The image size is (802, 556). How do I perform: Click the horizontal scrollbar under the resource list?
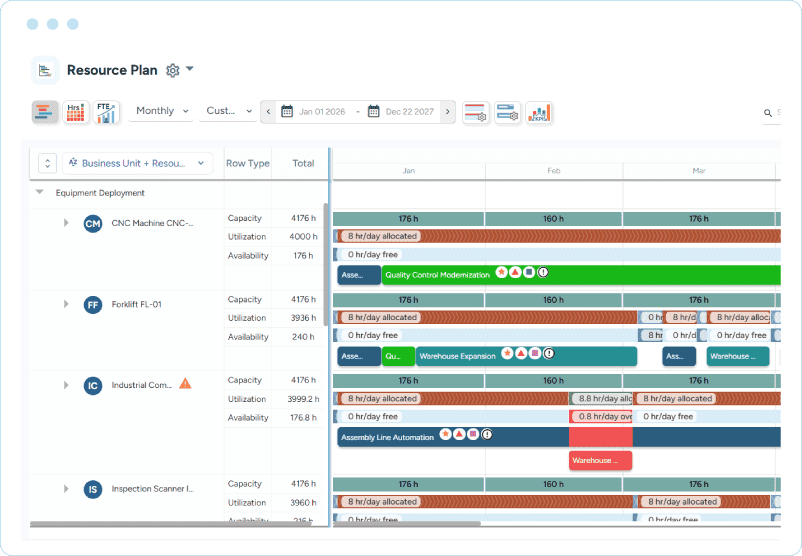pos(170,524)
